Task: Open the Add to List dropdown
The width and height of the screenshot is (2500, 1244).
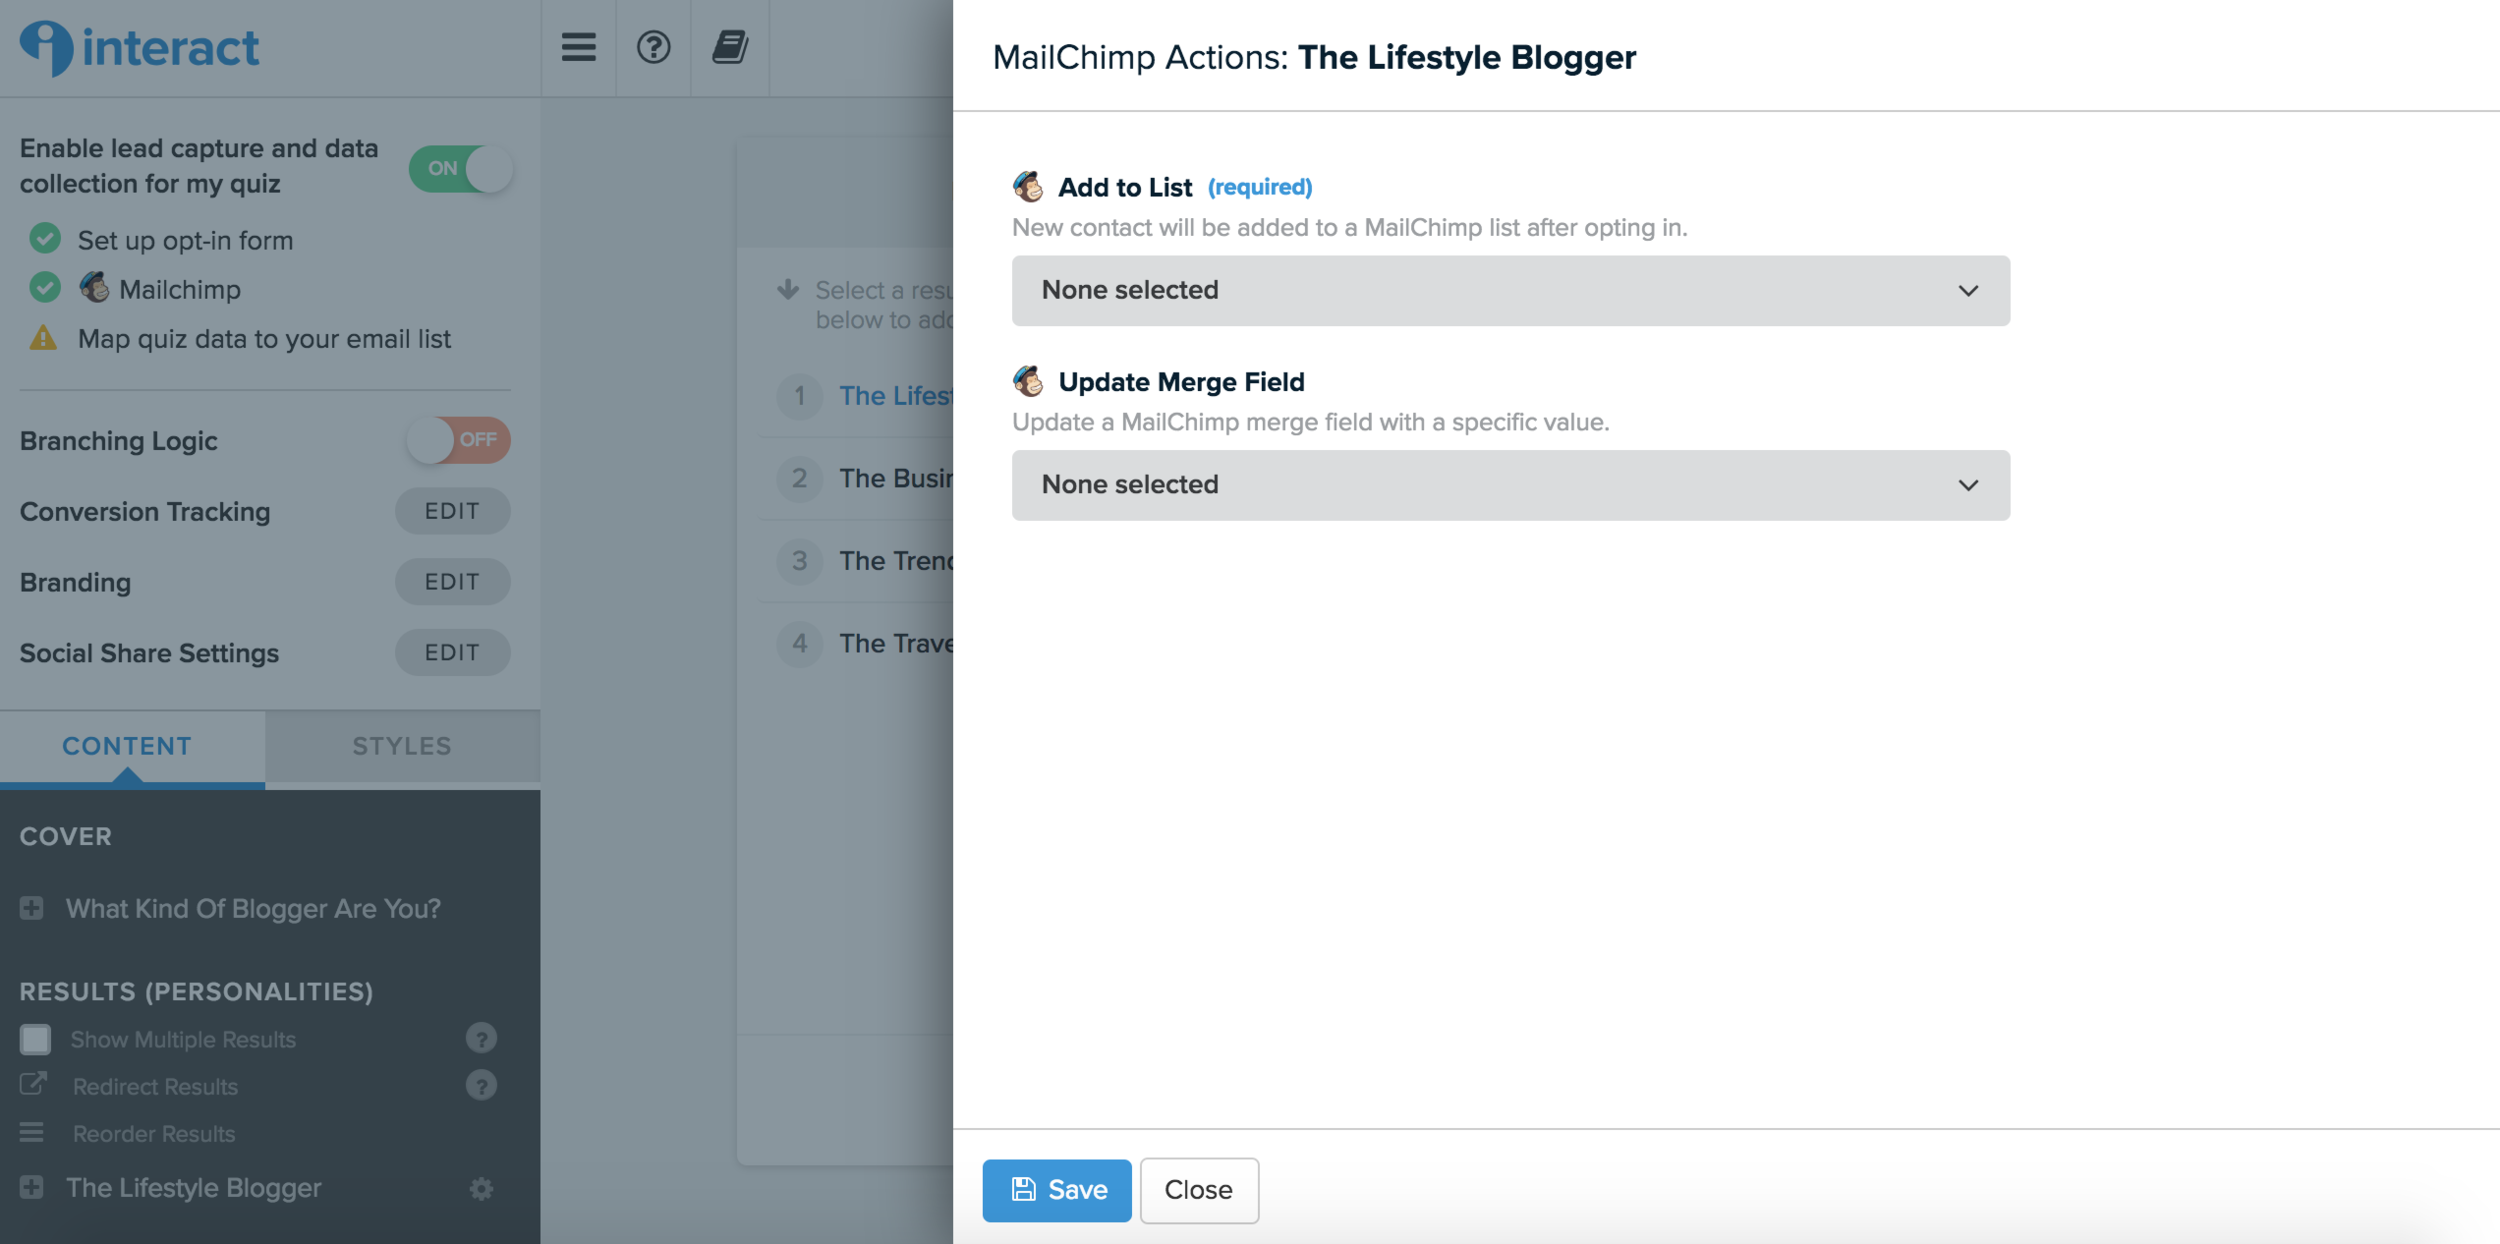Action: coord(1510,290)
